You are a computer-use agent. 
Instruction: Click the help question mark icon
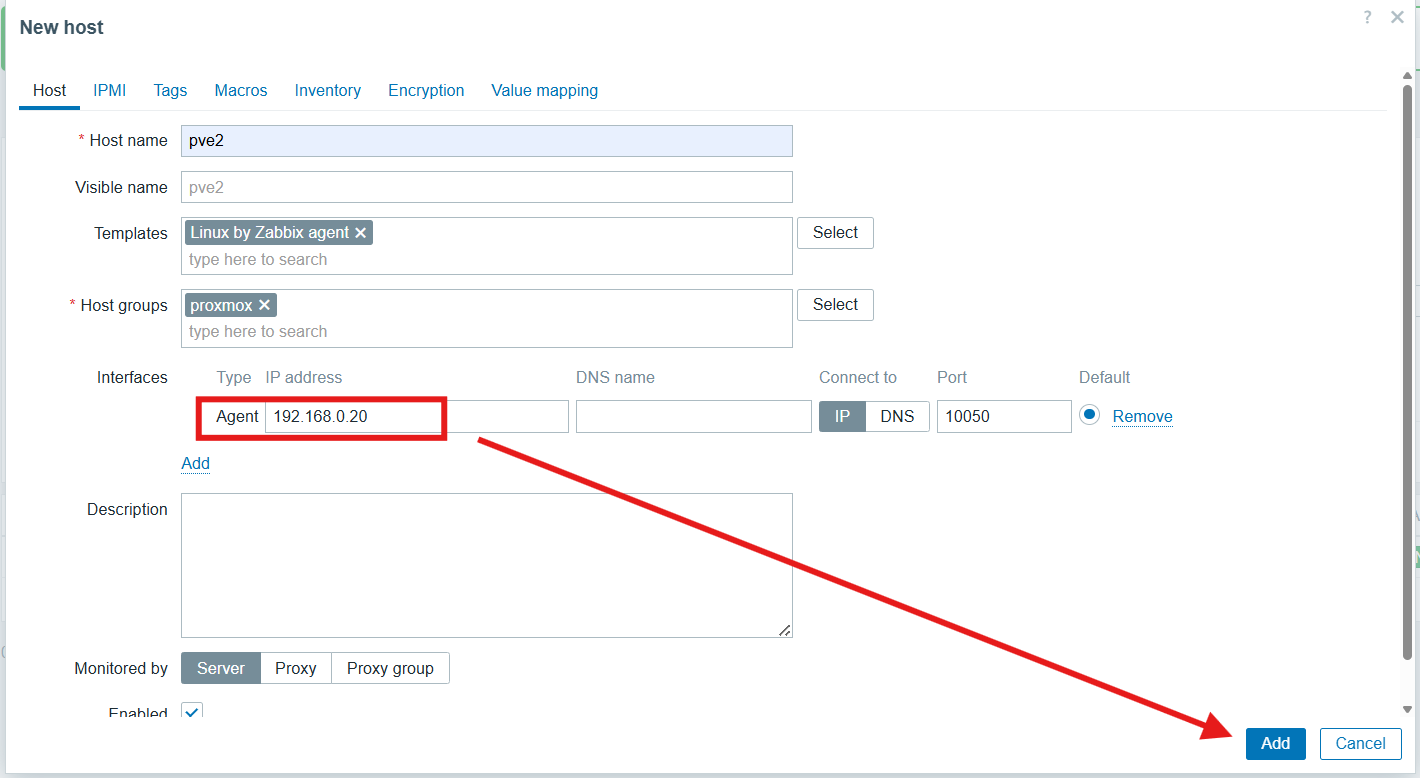1367,17
